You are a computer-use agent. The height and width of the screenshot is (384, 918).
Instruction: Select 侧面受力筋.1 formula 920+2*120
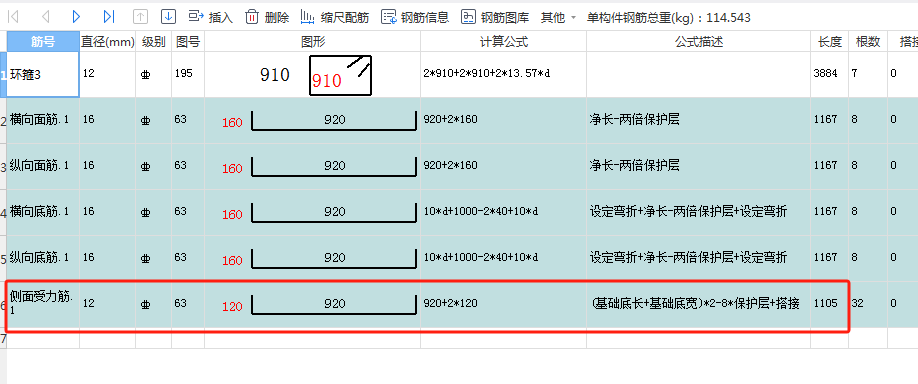450,303
